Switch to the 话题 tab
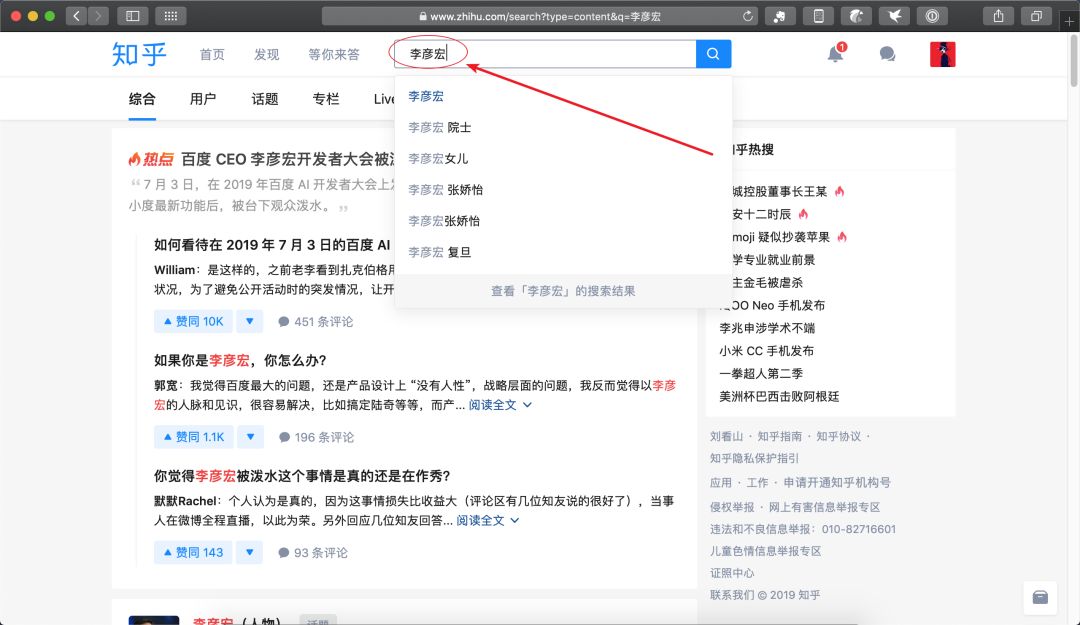The image size is (1080, 625). click(264, 99)
